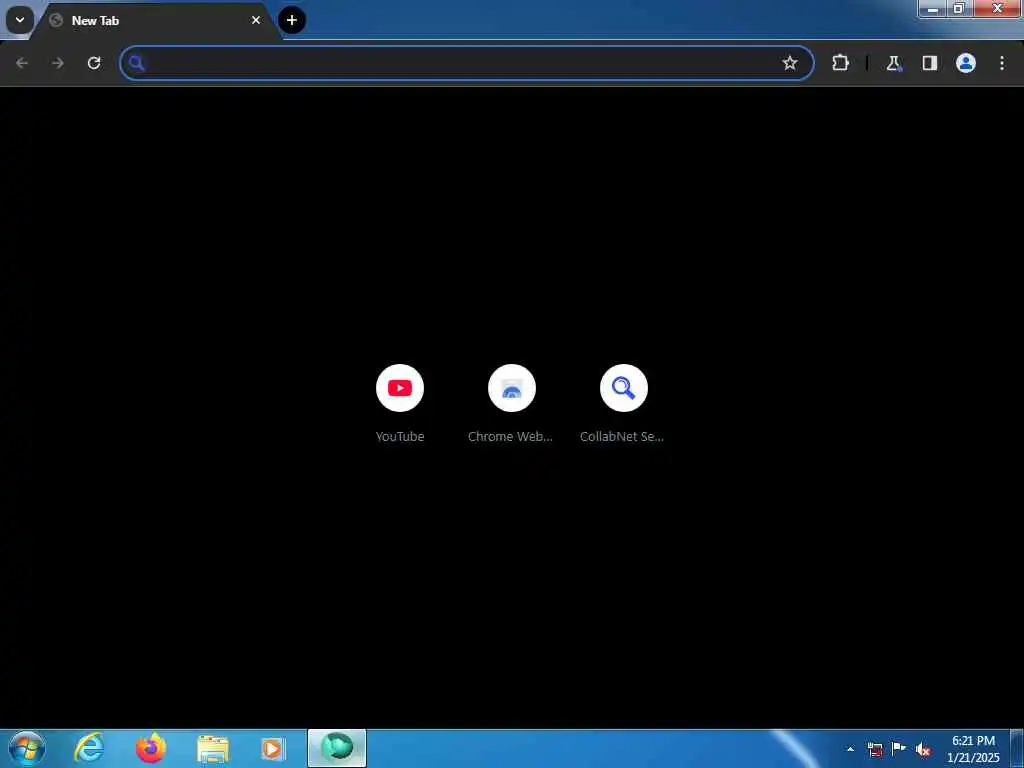Go back to the previous page
Viewport: 1024px width, 768px height.
(22, 63)
